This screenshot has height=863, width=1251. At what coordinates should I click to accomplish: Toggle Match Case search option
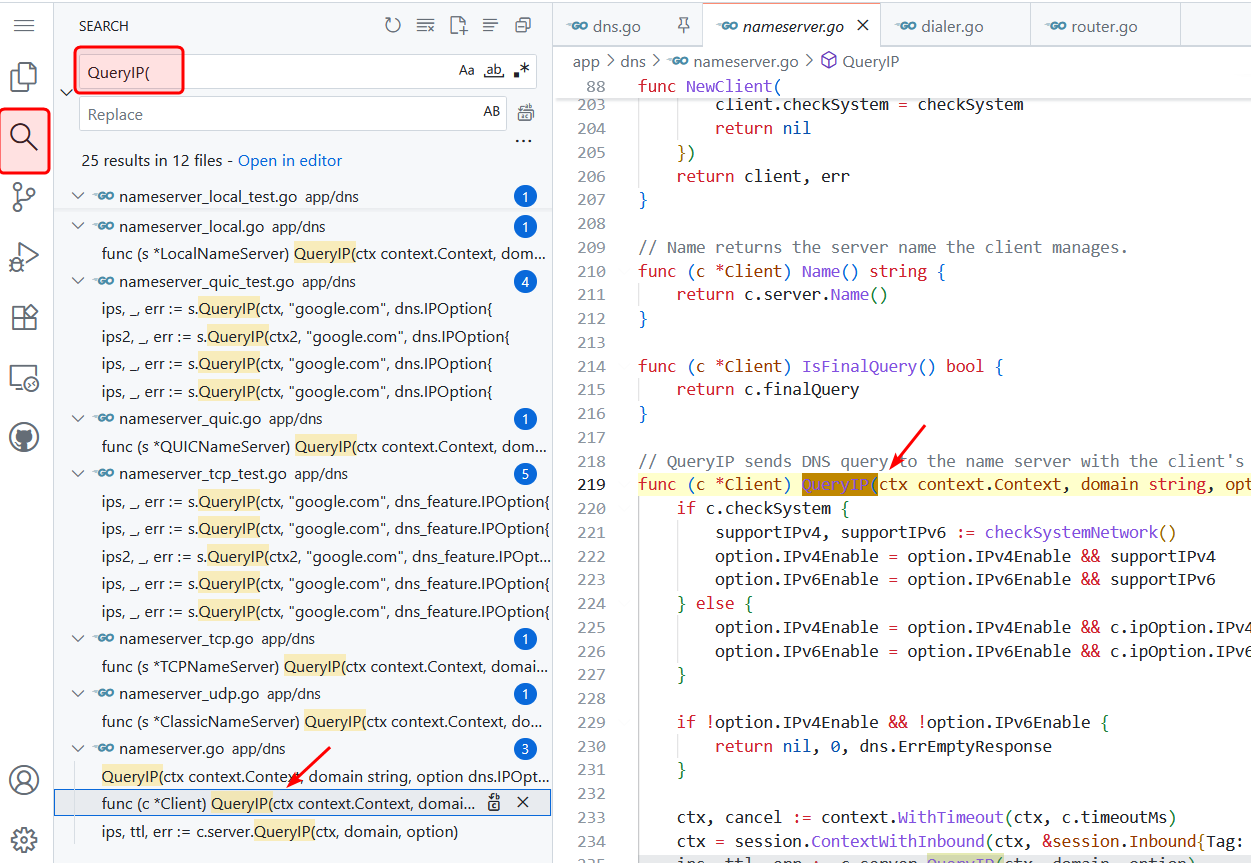[x=467, y=71]
